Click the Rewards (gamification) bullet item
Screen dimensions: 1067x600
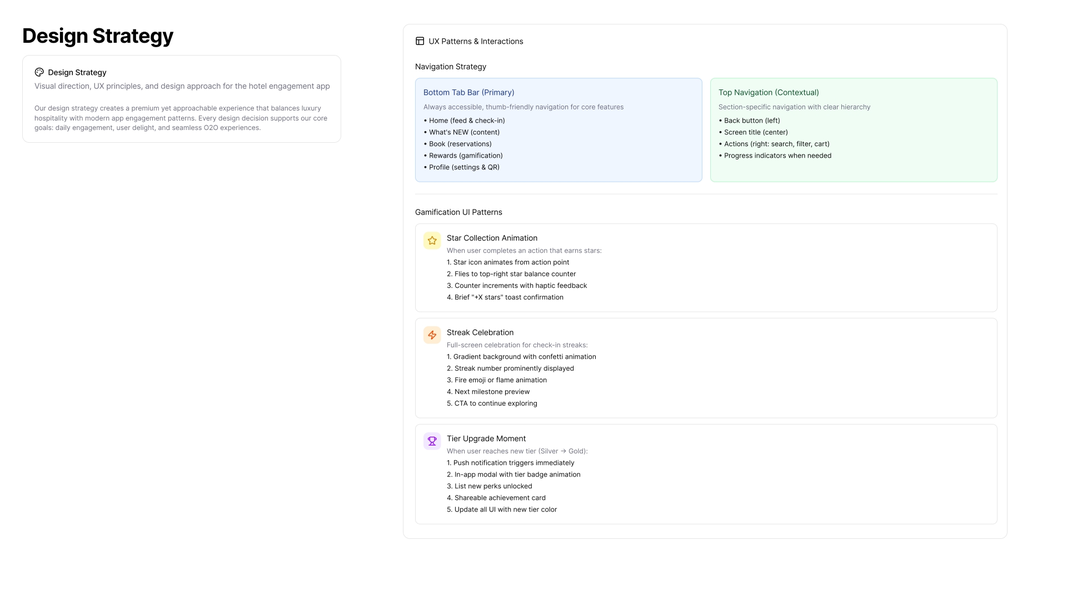pyautogui.click(x=465, y=155)
